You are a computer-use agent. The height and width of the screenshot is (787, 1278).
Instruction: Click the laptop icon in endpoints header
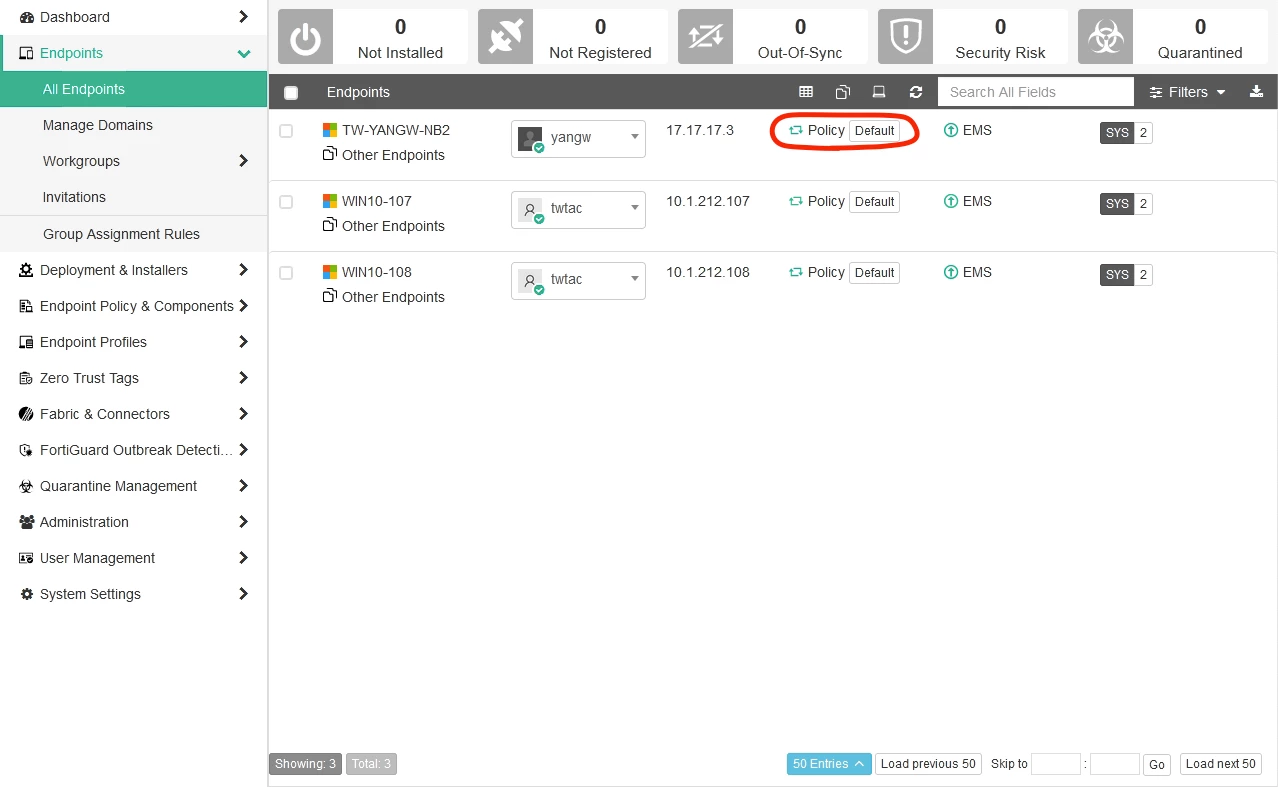(x=879, y=92)
